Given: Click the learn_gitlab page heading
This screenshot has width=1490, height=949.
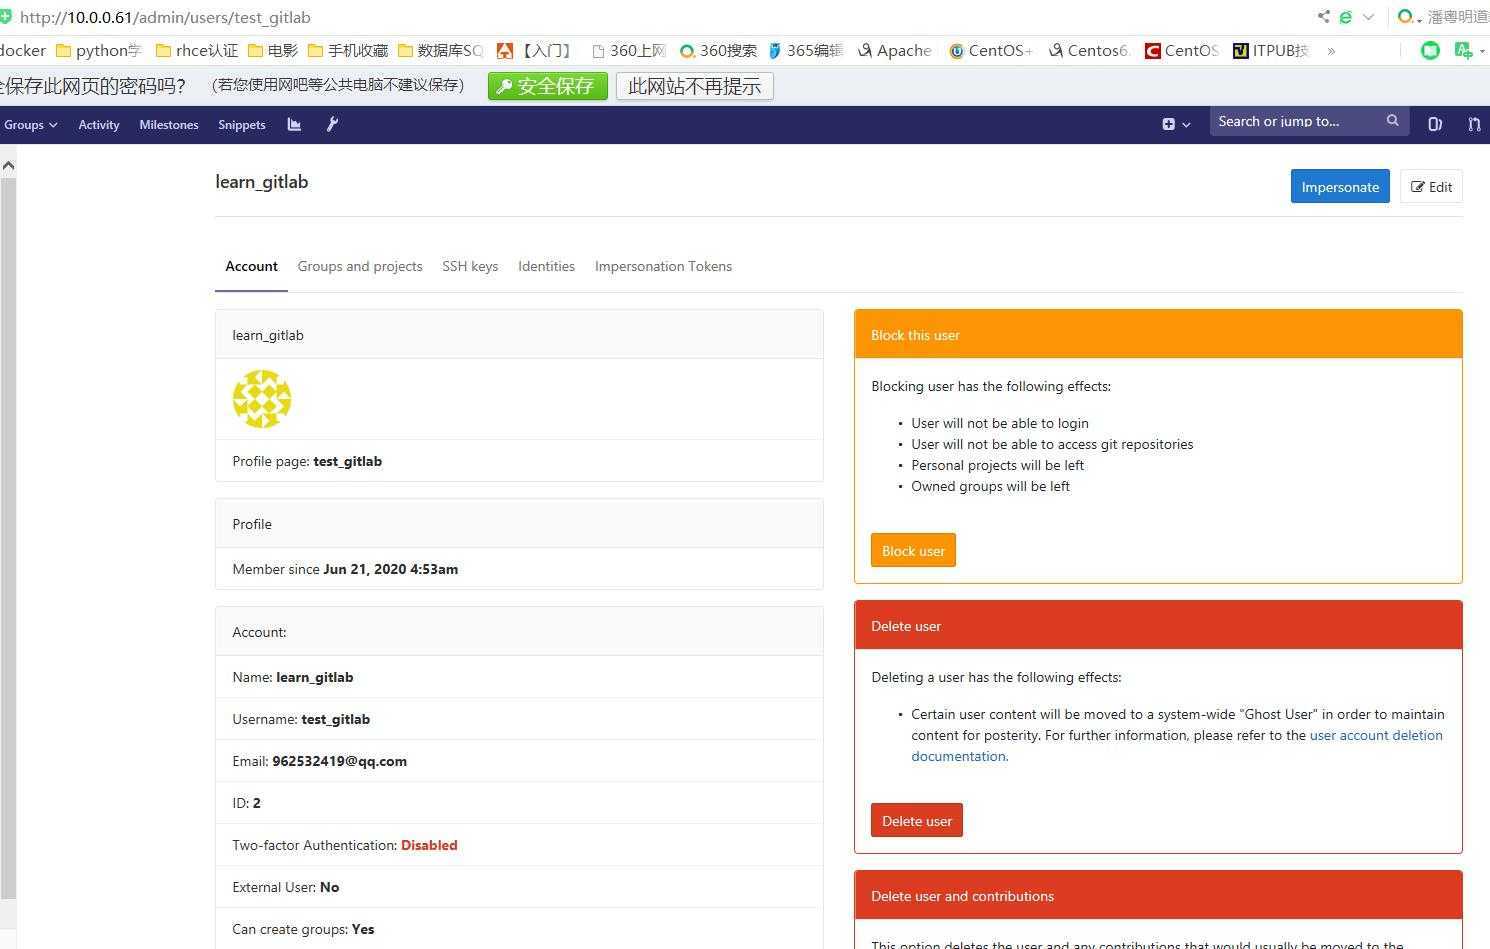Looking at the screenshot, I should tap(262, 182).
